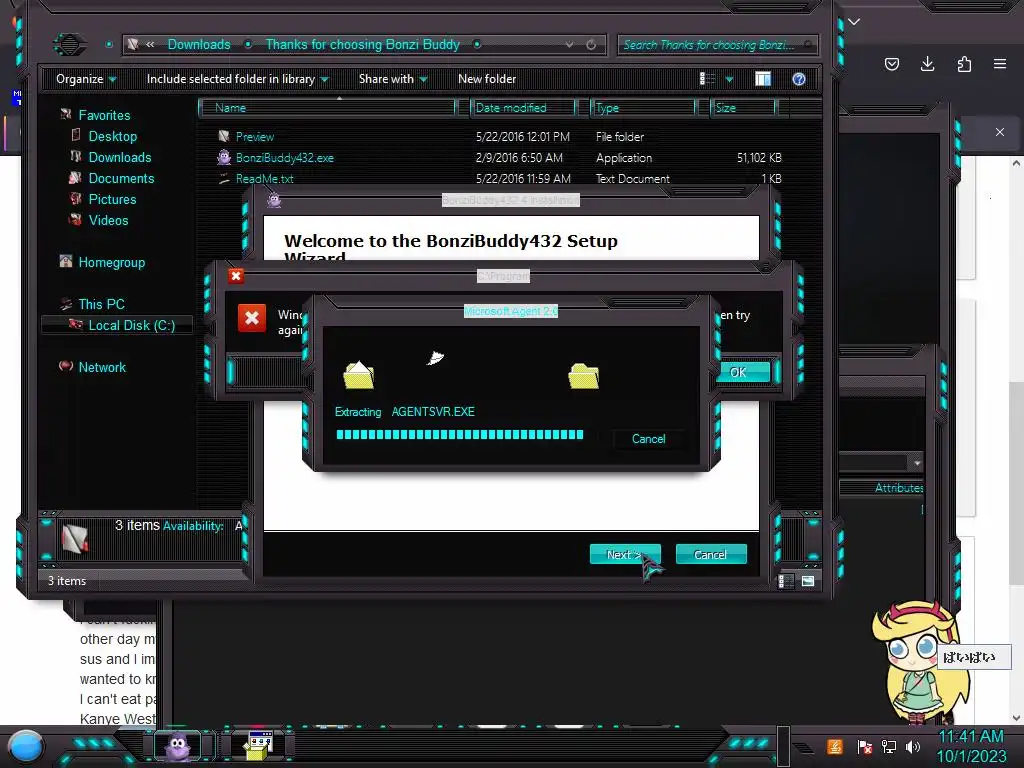1024x768 pixels.
Task: Click 'Thanks for choosing Bonzi Buddy' breadcrumb
Action: [362, 44]
